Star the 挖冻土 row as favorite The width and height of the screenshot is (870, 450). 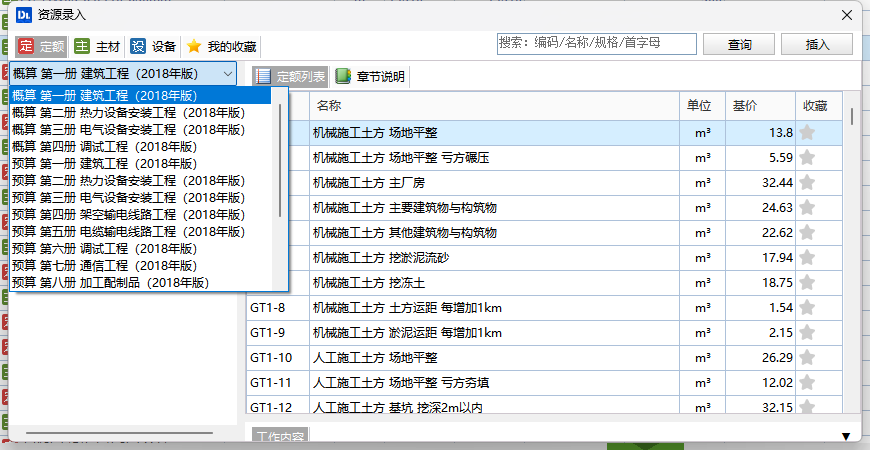(807, 283)
